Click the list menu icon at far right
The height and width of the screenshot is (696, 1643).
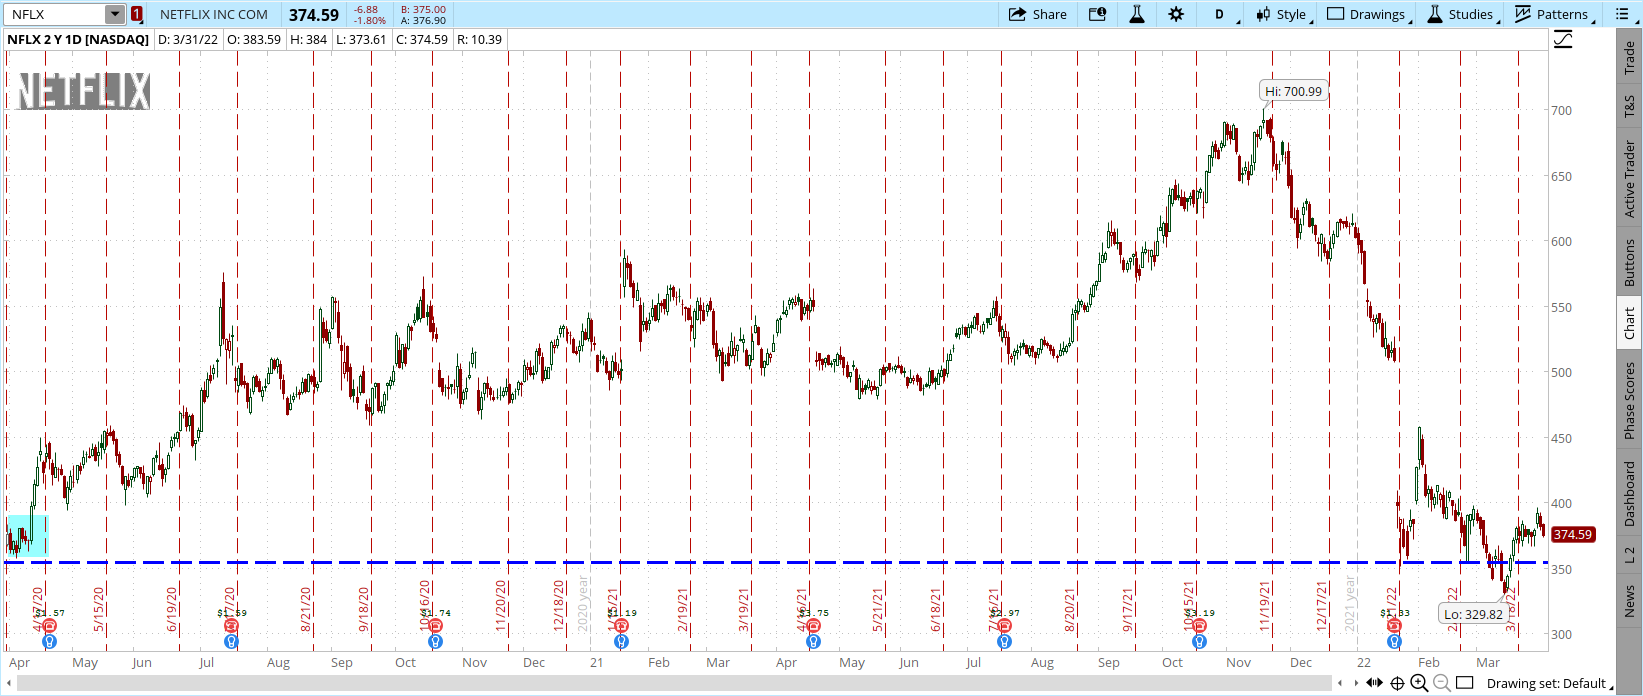pos(1622,14)
